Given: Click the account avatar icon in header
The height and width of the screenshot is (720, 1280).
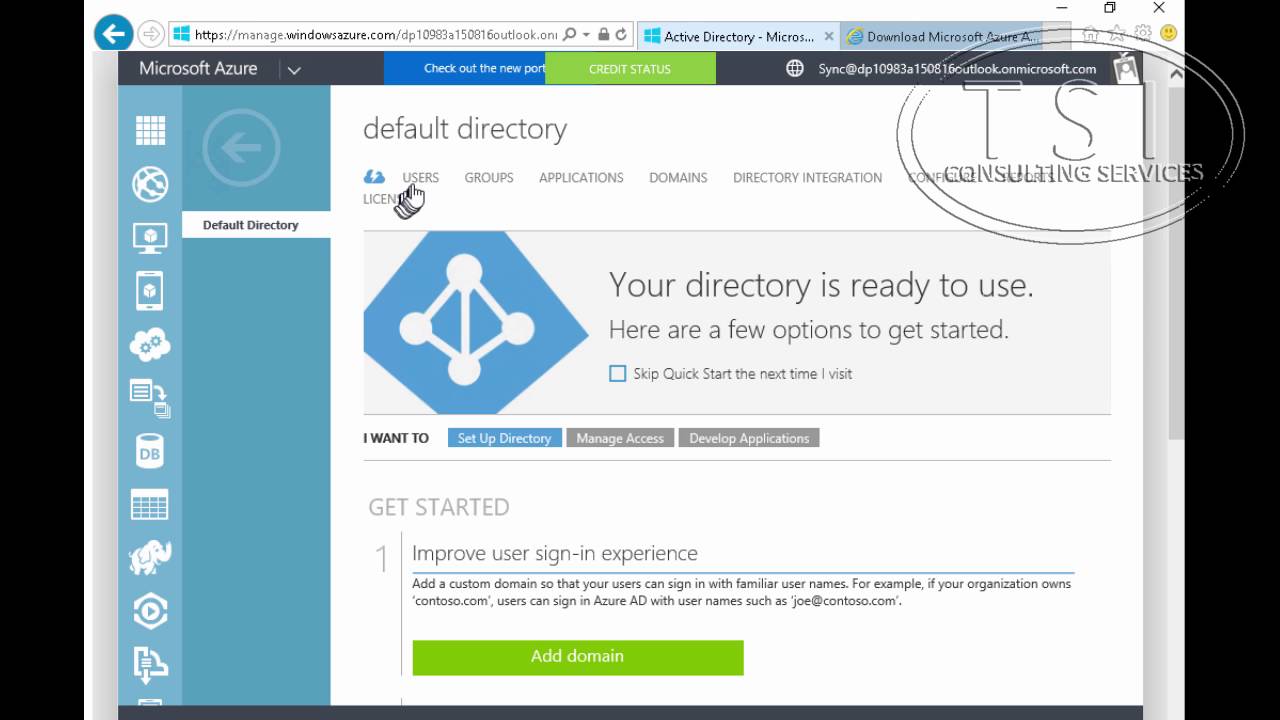Looking at the screenshot, I should tap(1128, 69).
